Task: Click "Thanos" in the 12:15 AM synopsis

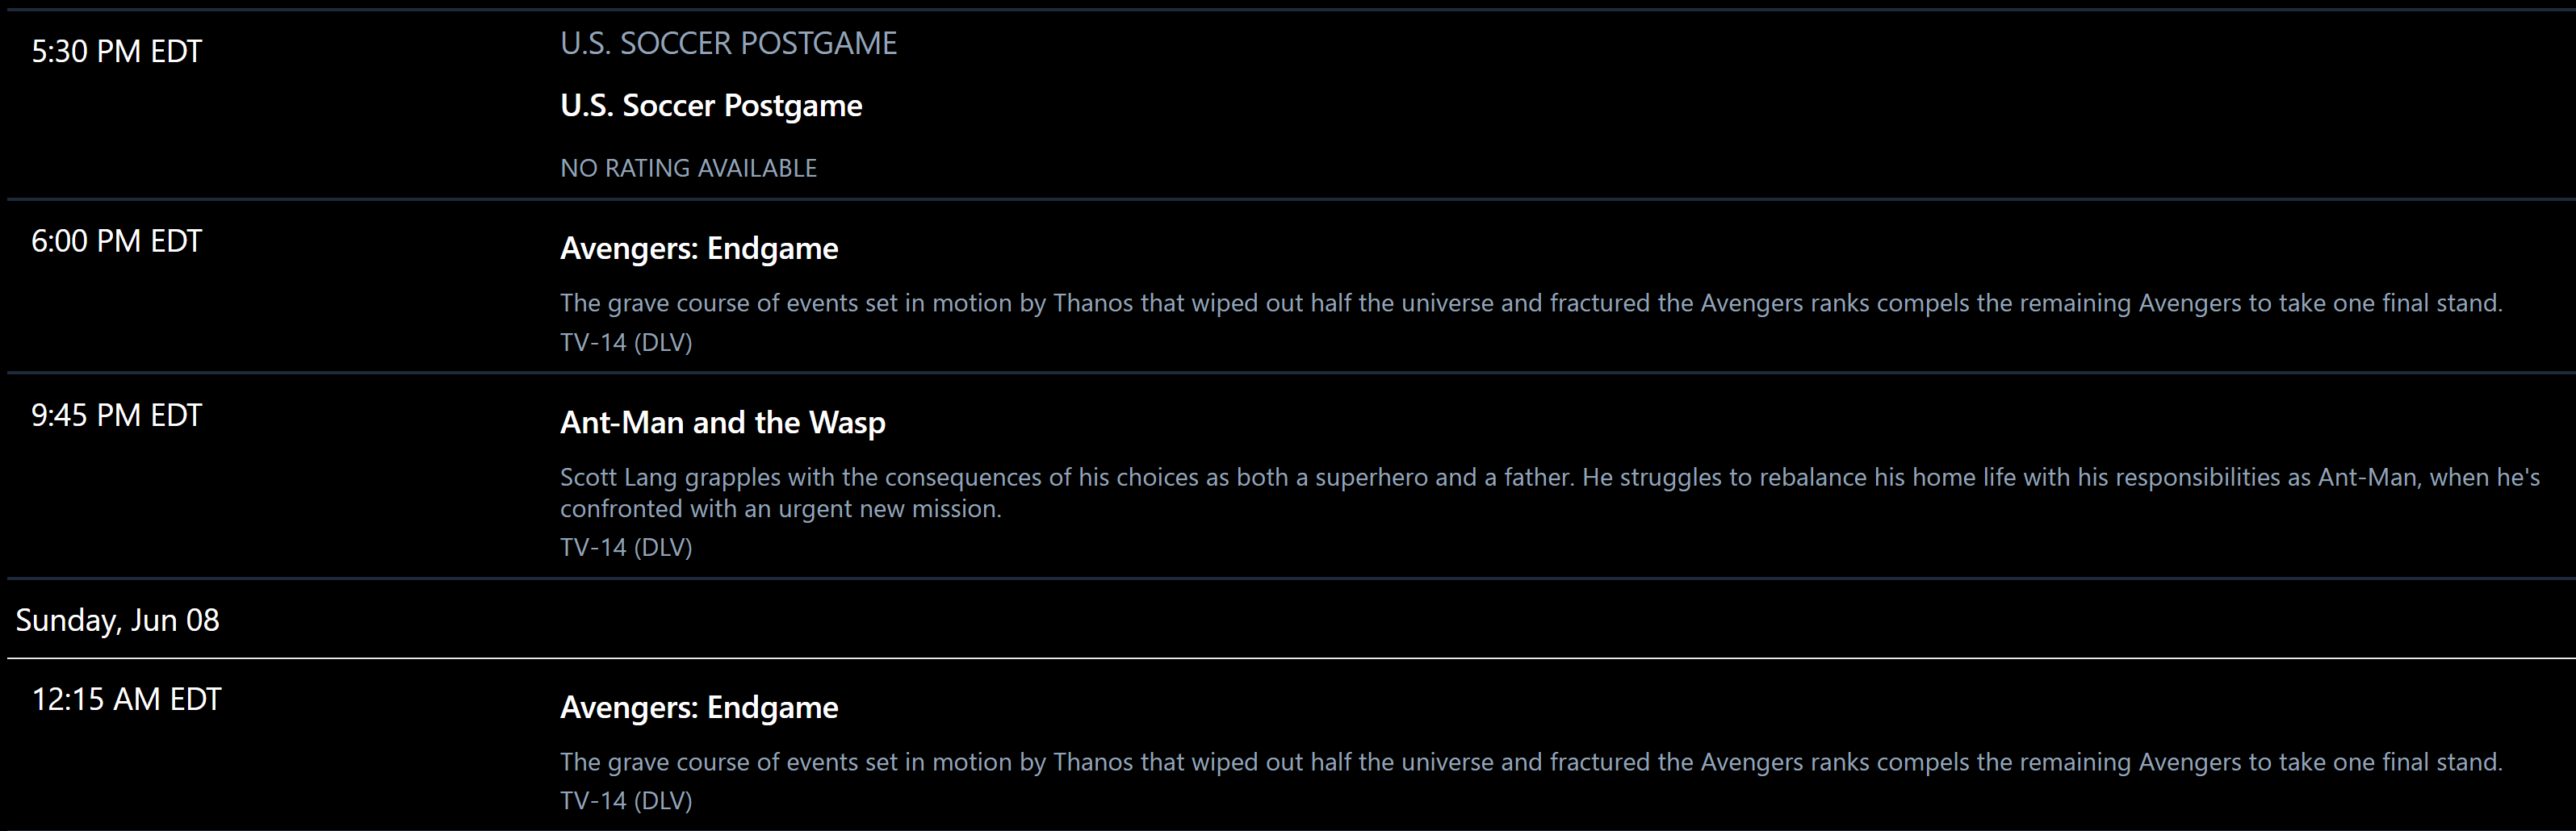Action: click(1093, 762)
